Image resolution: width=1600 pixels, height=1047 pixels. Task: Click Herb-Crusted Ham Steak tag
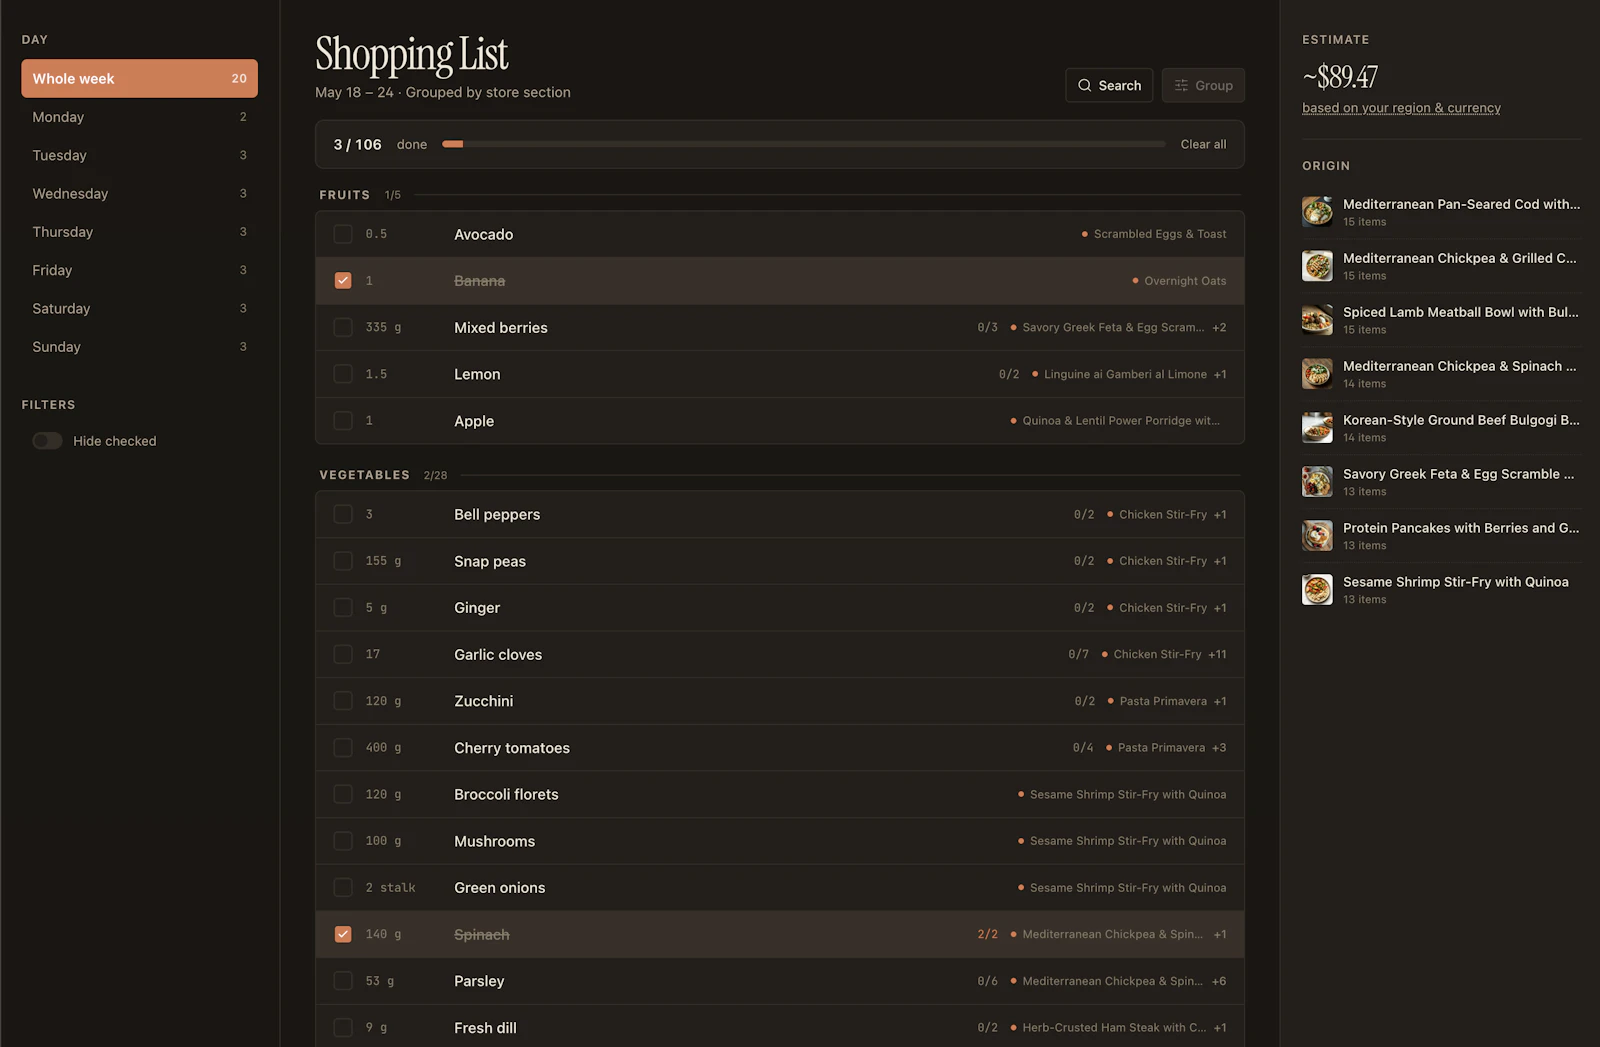(1107, 1028)
